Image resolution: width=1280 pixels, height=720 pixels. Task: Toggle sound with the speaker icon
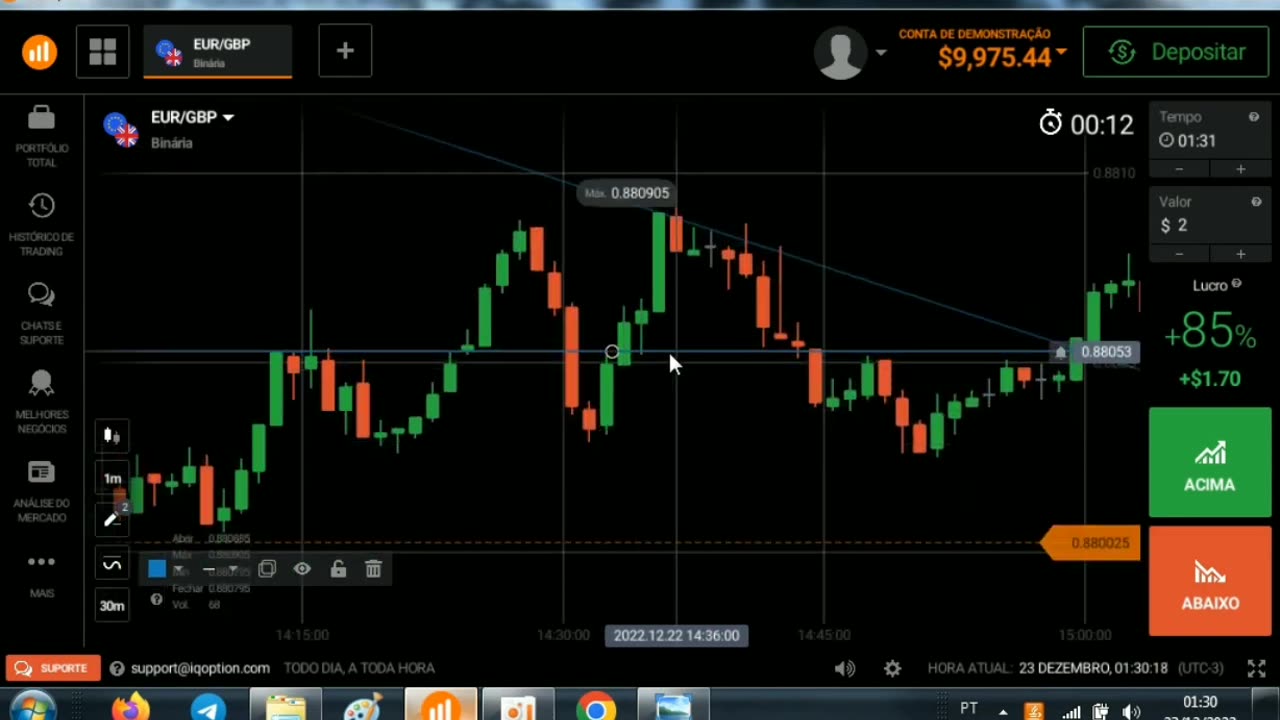[845, 669]
